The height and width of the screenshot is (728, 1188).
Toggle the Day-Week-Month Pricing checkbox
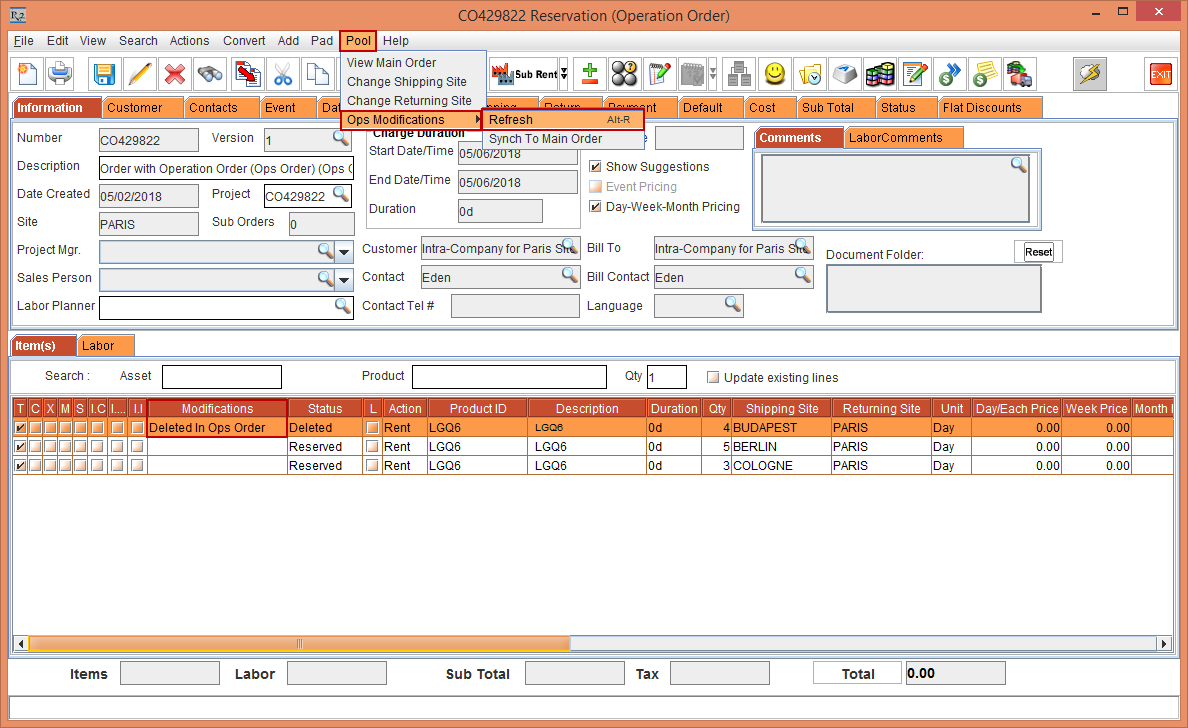tap(596, 207)
